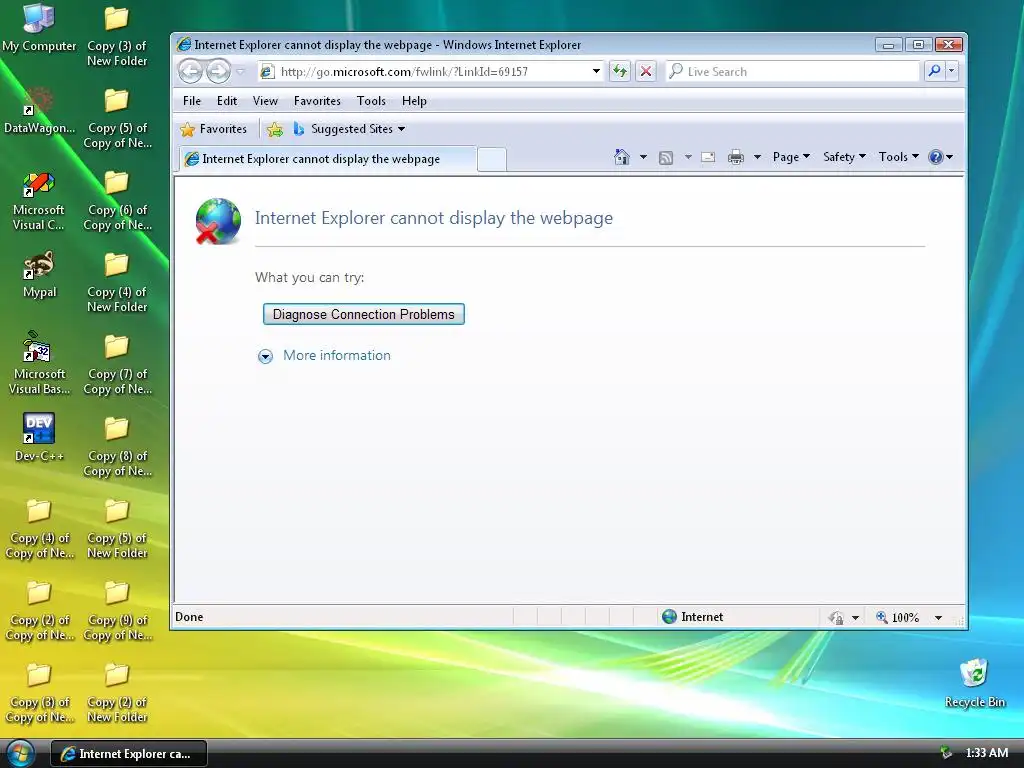The width and height of the screenshot is (1024, 768).
Task: Click the page heading 'Internet Explorer cannot display the webpage'
Action: [x=434, y=217]
